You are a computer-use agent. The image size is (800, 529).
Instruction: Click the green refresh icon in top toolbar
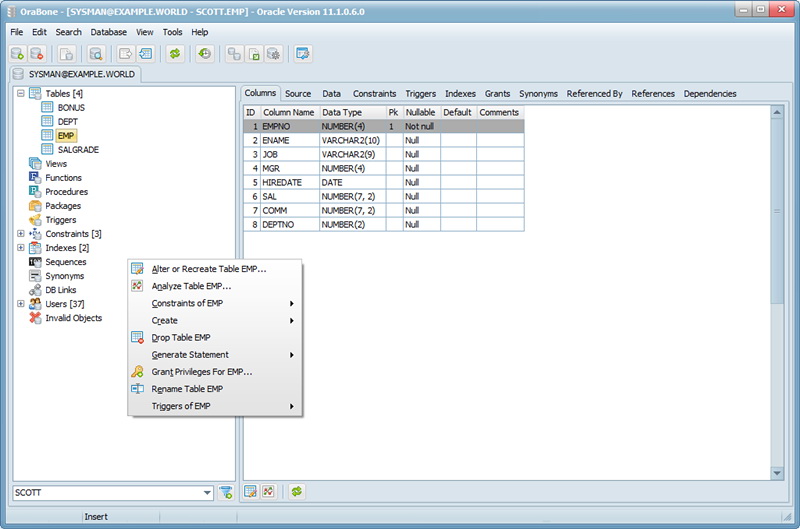click(175, 54)
